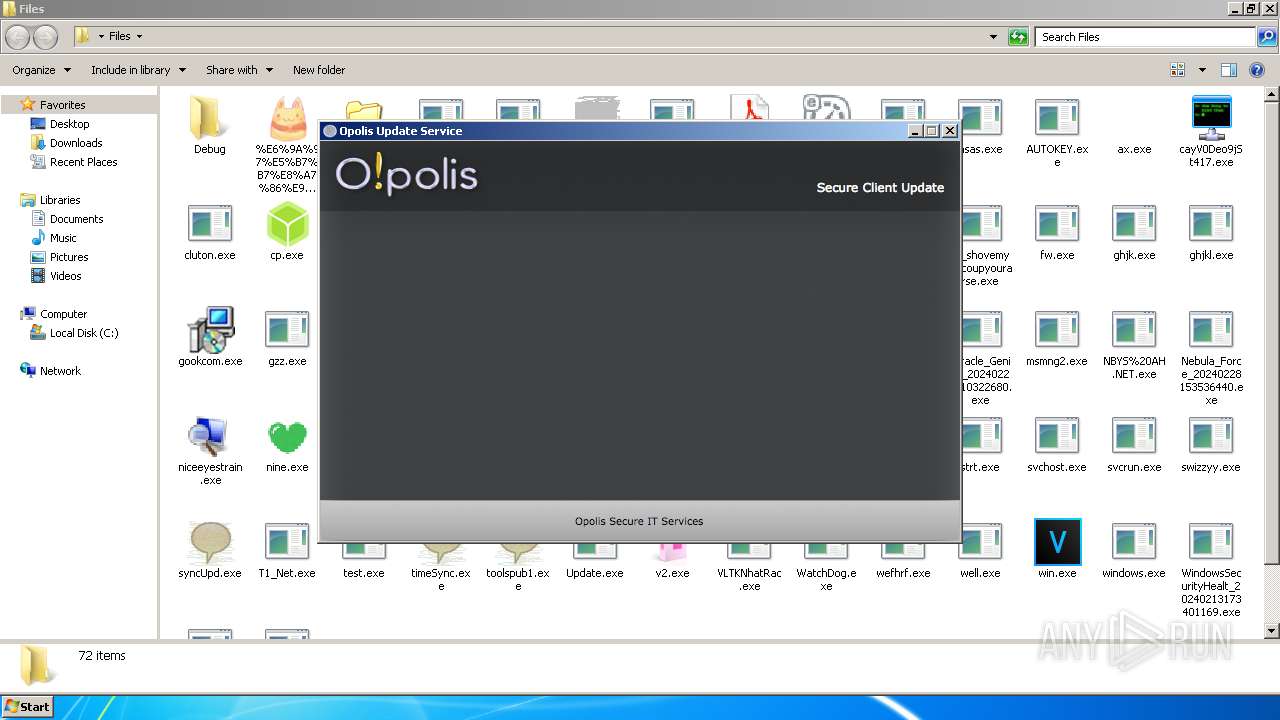This screenshot has width=1280, height=720.
Task: Select the cat icon file with encoded name
Action: coord(287,119)
